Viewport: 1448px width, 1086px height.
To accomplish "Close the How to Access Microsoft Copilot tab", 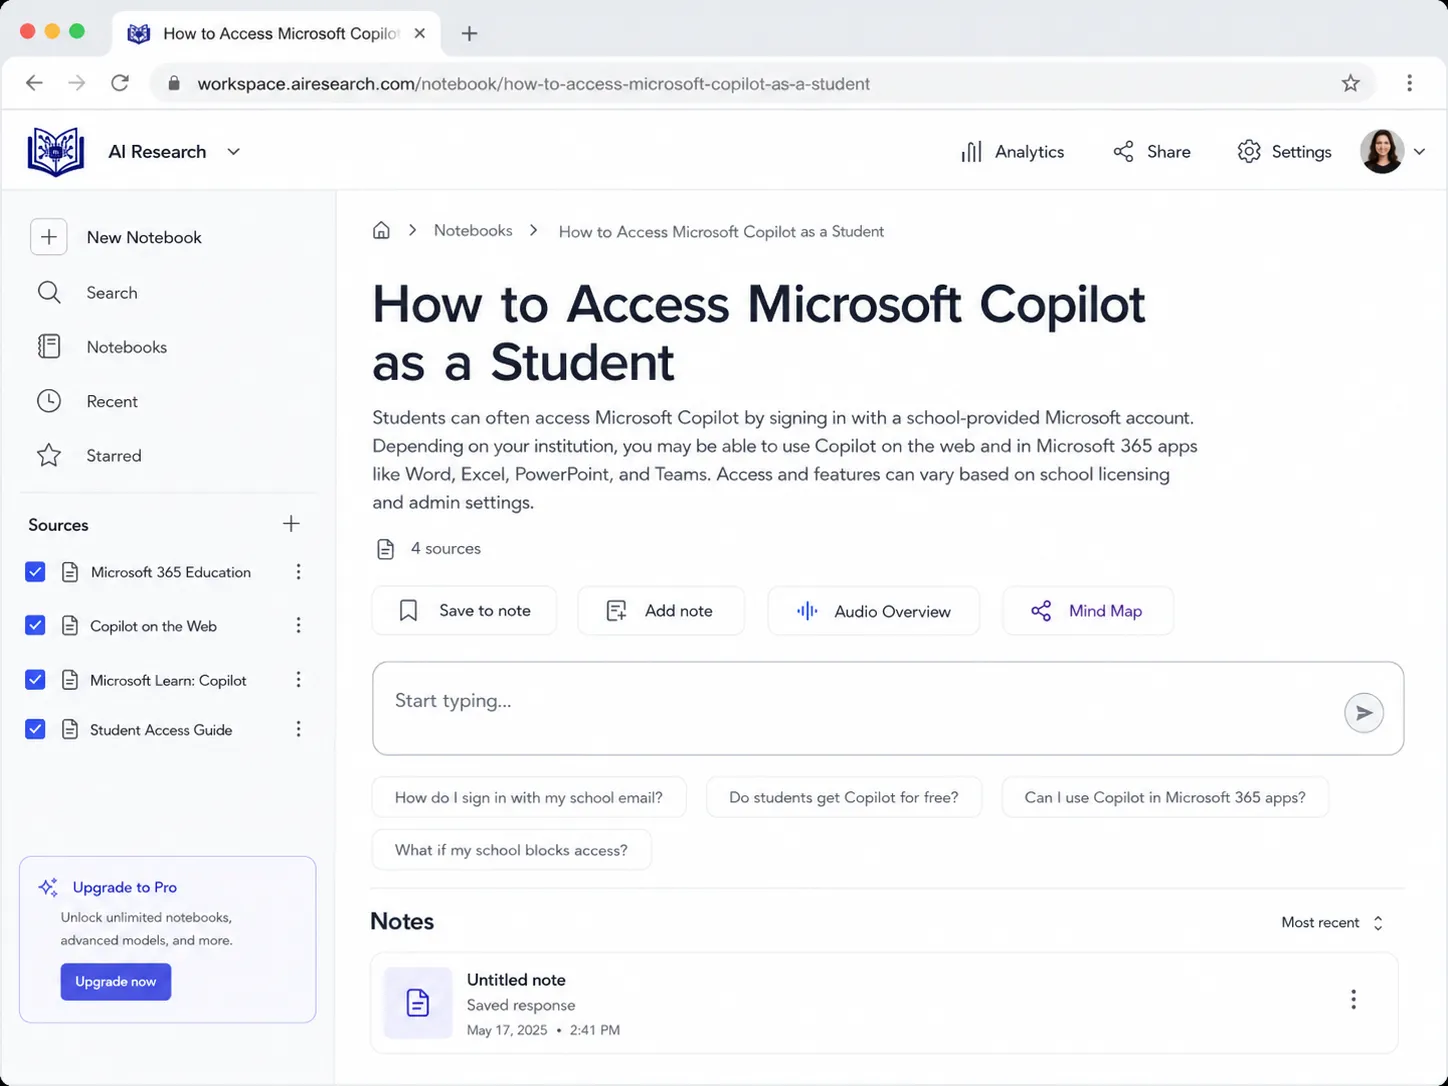I will 420,33.
